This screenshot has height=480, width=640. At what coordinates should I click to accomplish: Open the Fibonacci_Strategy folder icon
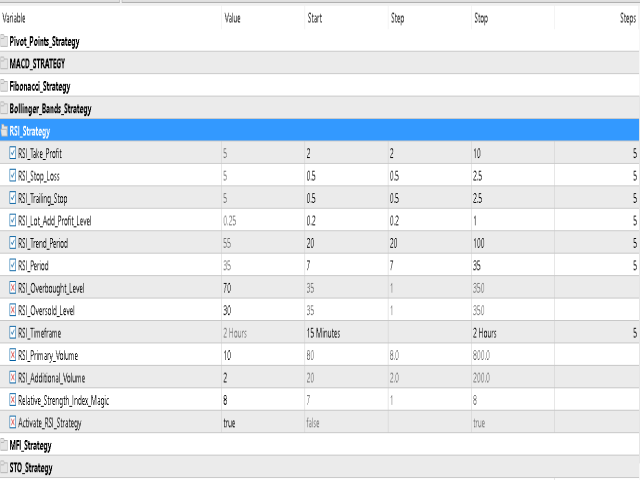point(4,86)
